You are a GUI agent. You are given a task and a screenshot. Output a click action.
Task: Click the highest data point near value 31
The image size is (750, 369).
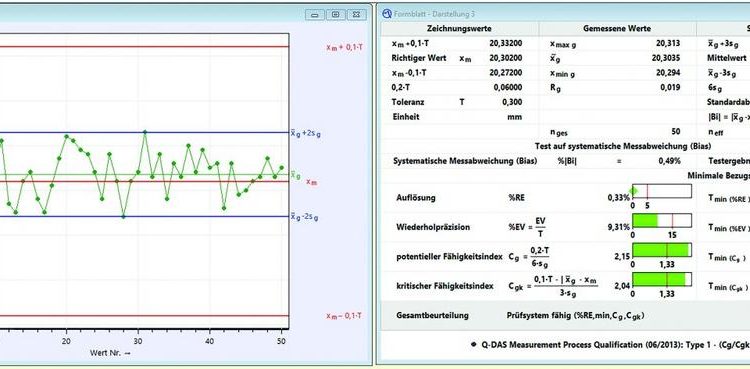[145, 132]
